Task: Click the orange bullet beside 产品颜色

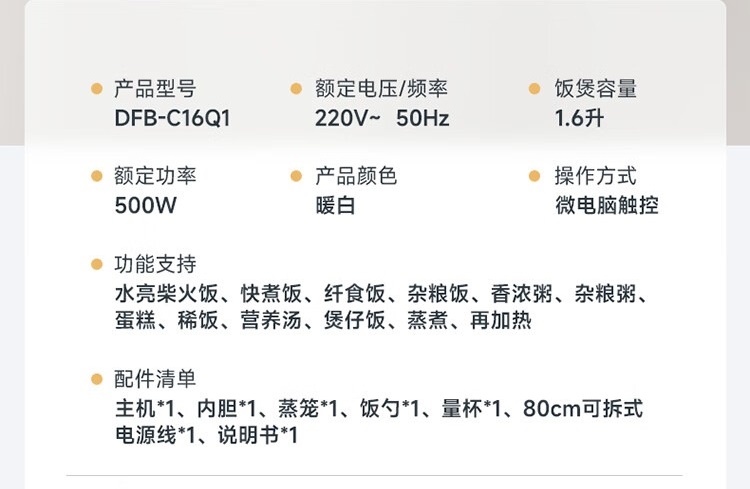Action: pyautogui.click(x=296, y=176)
